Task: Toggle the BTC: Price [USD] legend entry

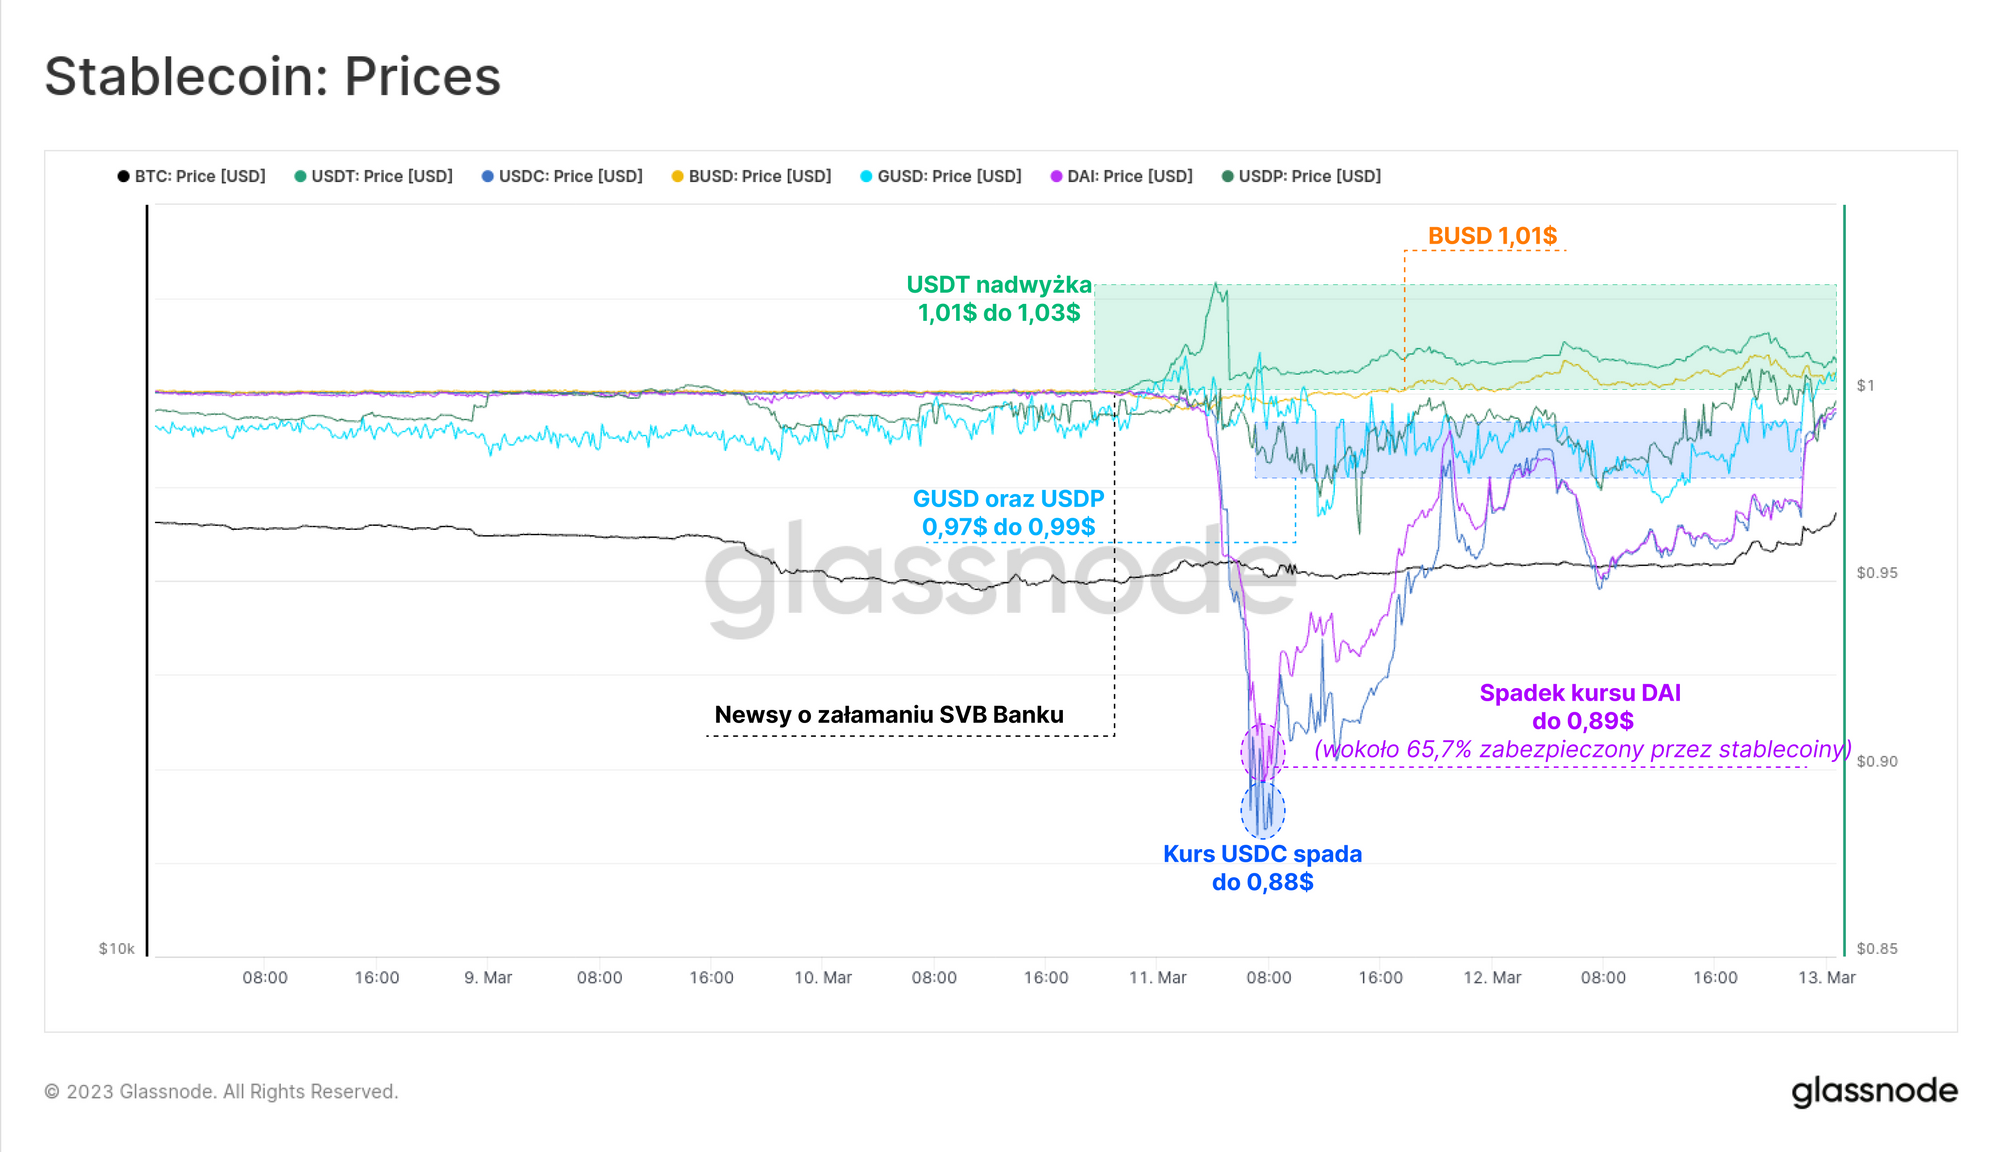Action: tap(191, 176)
